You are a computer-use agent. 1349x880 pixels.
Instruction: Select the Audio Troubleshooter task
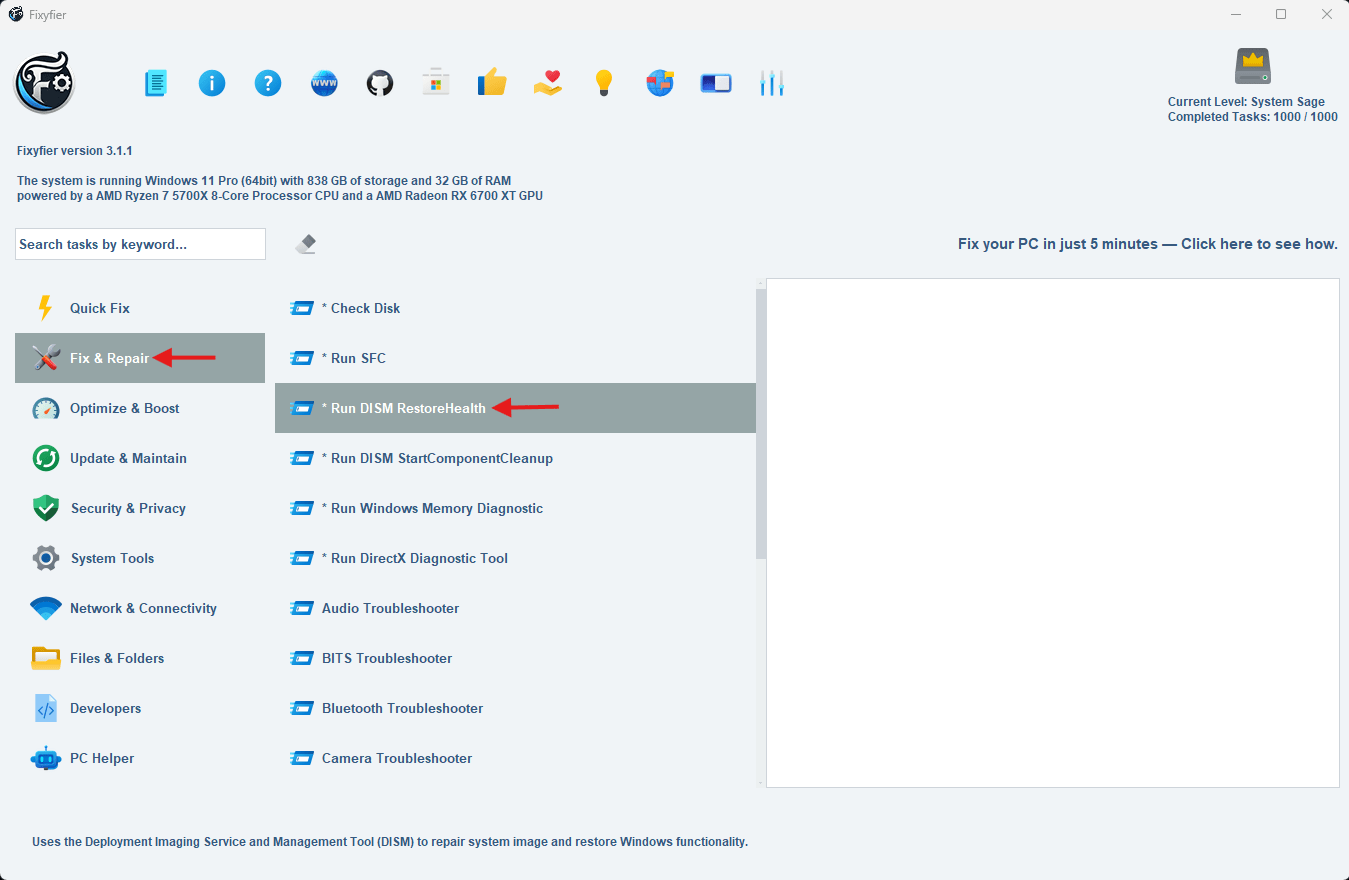pos(515,608)
